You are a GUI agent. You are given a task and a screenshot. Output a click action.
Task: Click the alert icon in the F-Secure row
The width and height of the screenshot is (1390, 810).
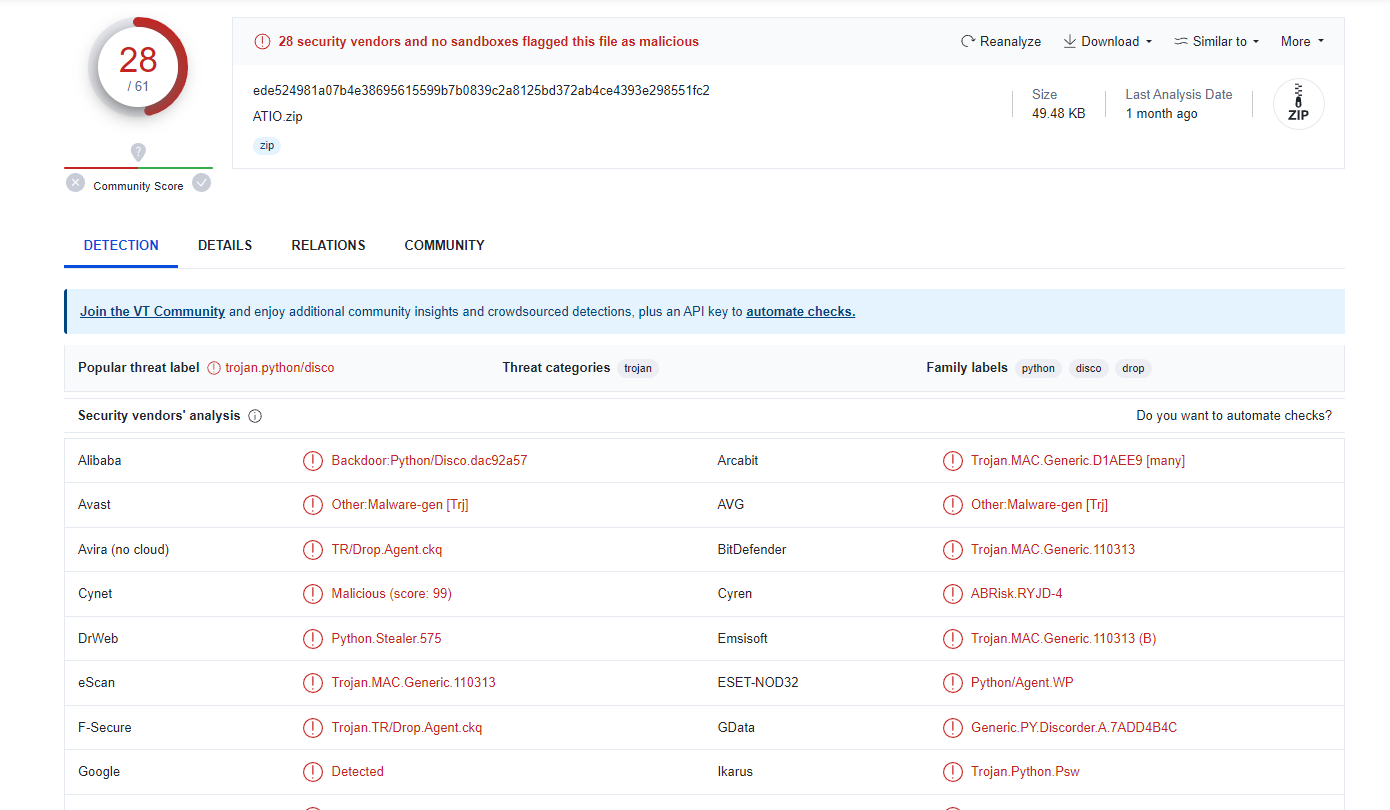coord(313,727)
